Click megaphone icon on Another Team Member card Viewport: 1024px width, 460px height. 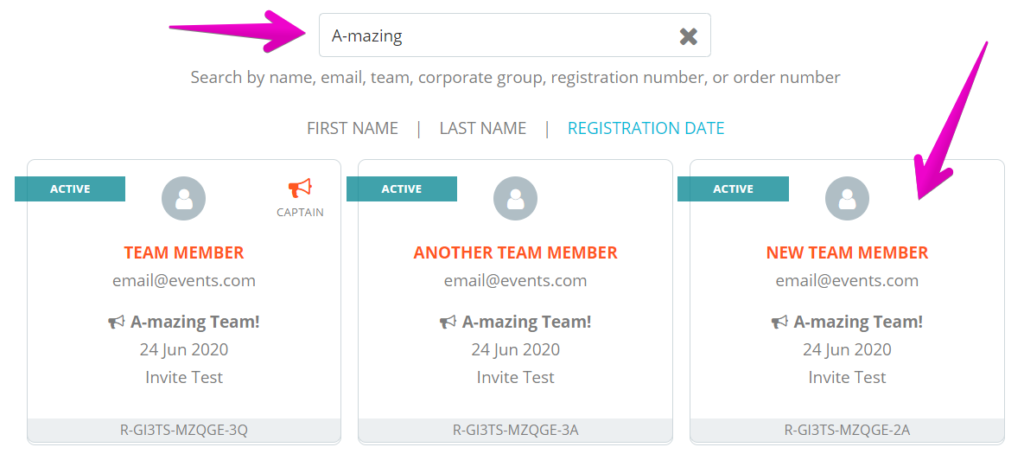point(448,321)
